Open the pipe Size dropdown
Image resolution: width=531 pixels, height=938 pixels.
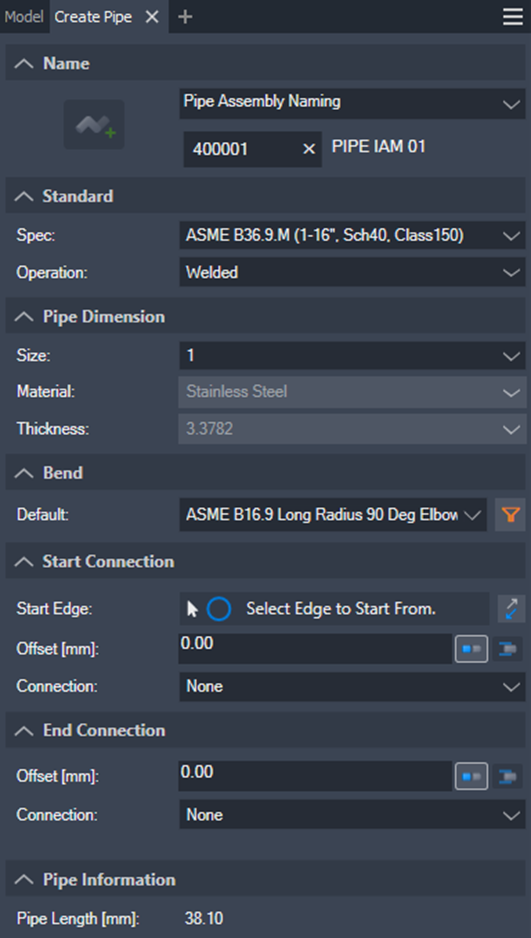[x=352, y=356]
